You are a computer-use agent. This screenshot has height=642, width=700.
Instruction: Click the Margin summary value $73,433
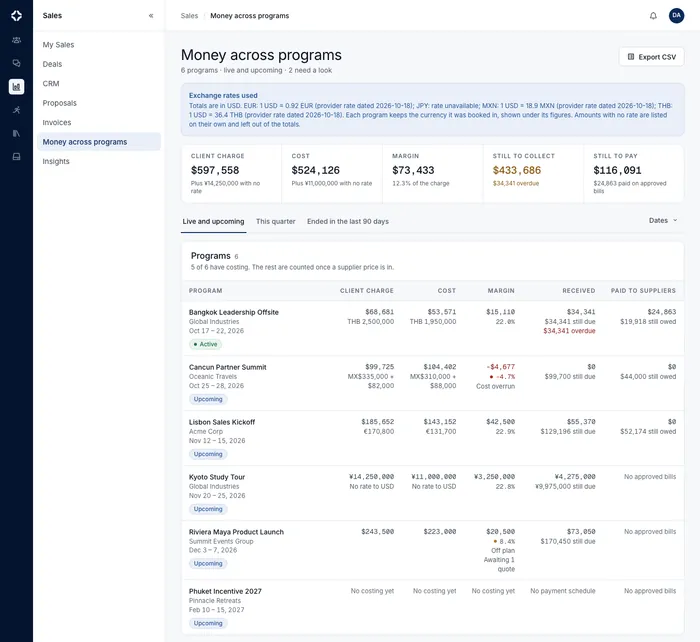tap(413, 170)
